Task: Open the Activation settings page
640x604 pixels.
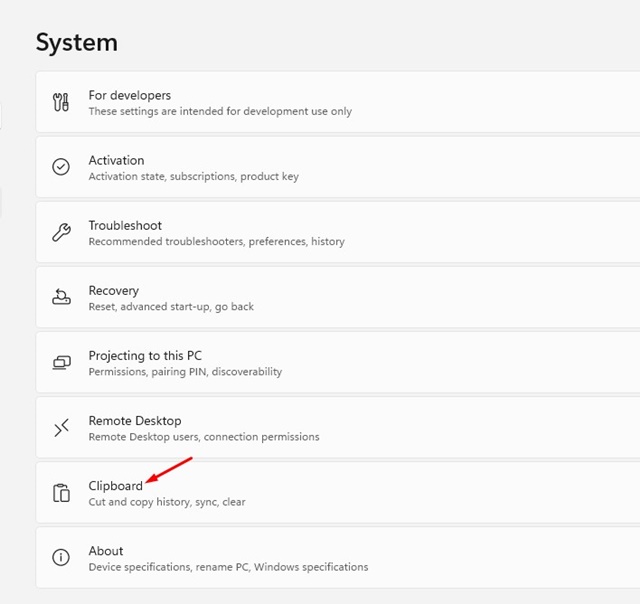Action: [x=116, y=160]
